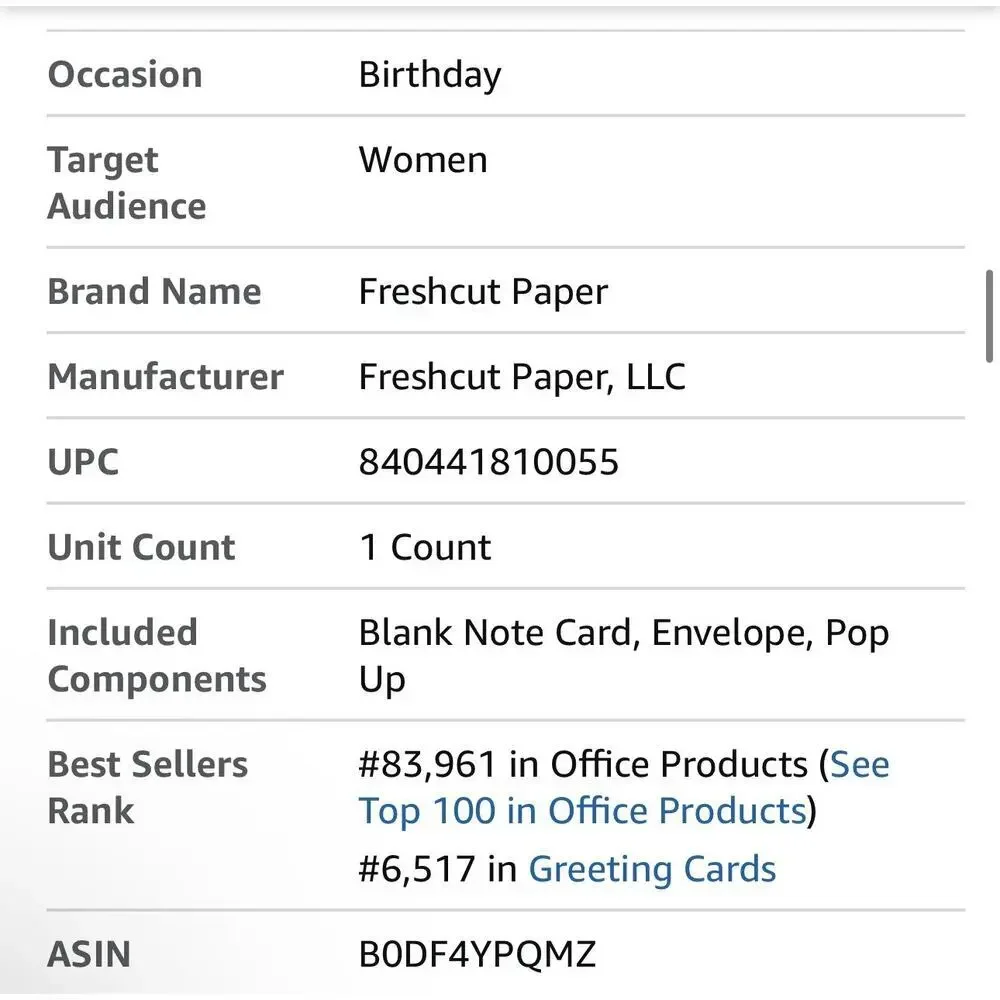Image resolution: width=1000 pixels, height=1000 pixels.
Task: Click the Manufacturer value Freshcut Paper, LLC
Action: 522,376
